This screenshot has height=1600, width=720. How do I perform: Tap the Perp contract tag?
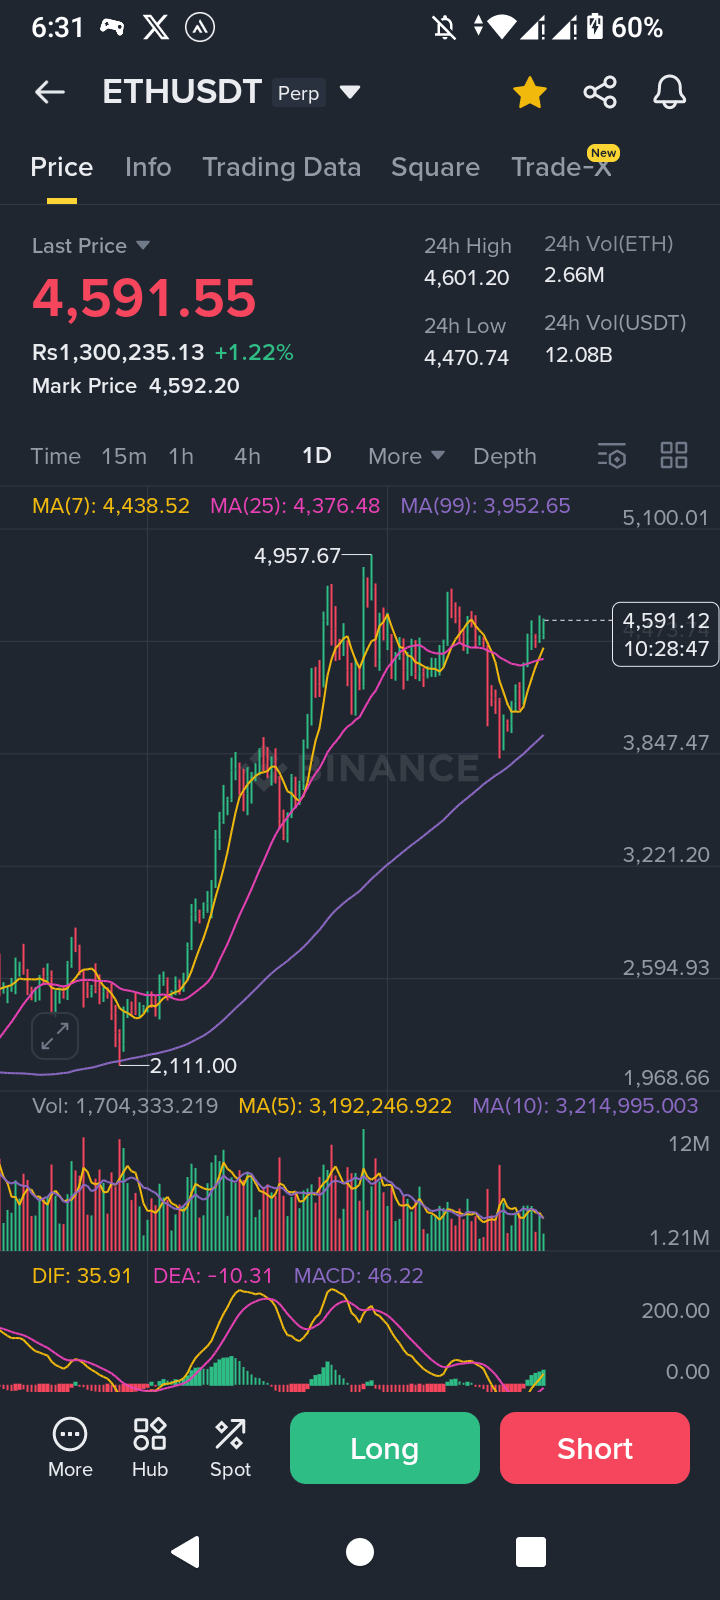[298, 93]
